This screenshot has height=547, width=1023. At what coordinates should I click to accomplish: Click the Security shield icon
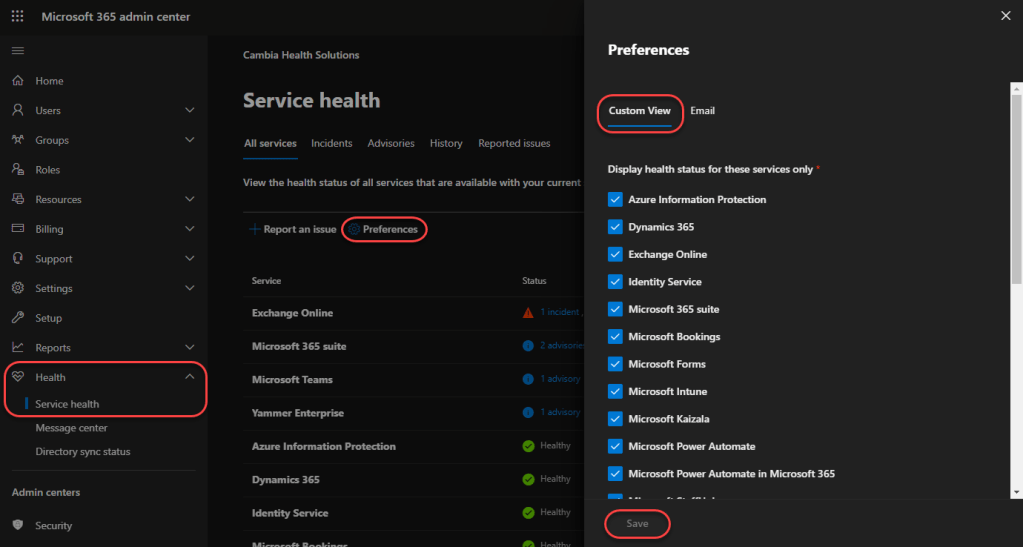tap(18, 525)
